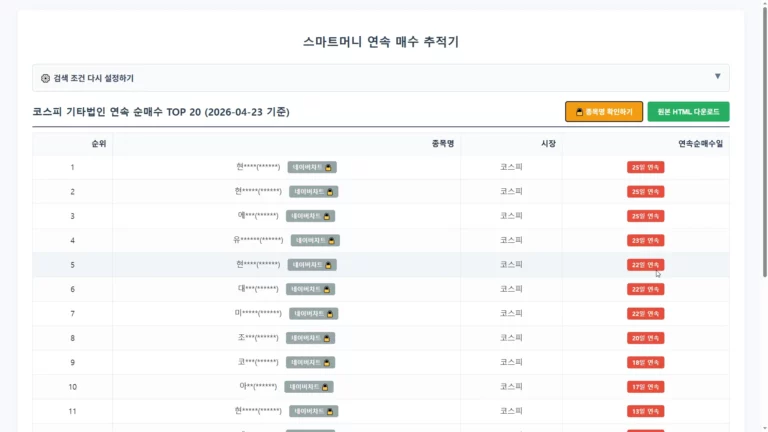Select masked stock name in rank 4 starting 유

click(258, 240)
